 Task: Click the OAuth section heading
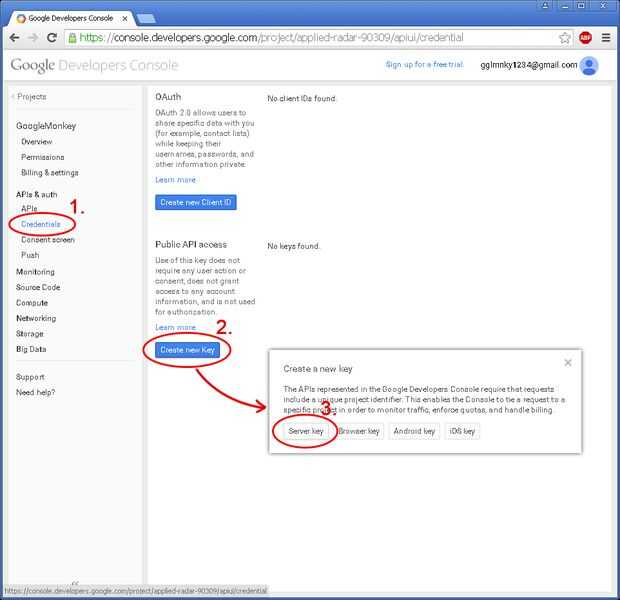pos(168,97)
